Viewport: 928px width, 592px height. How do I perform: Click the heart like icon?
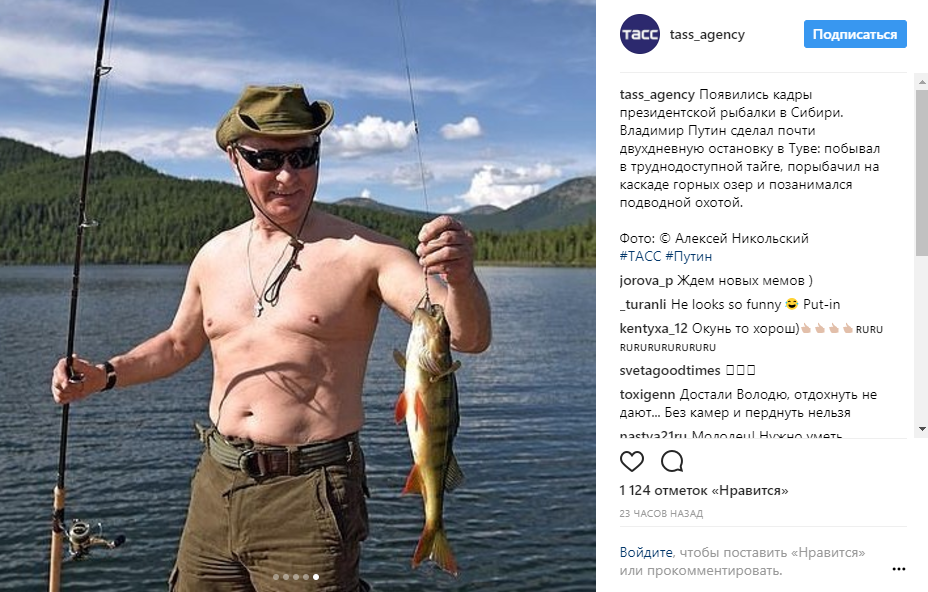tap(631, 461)
